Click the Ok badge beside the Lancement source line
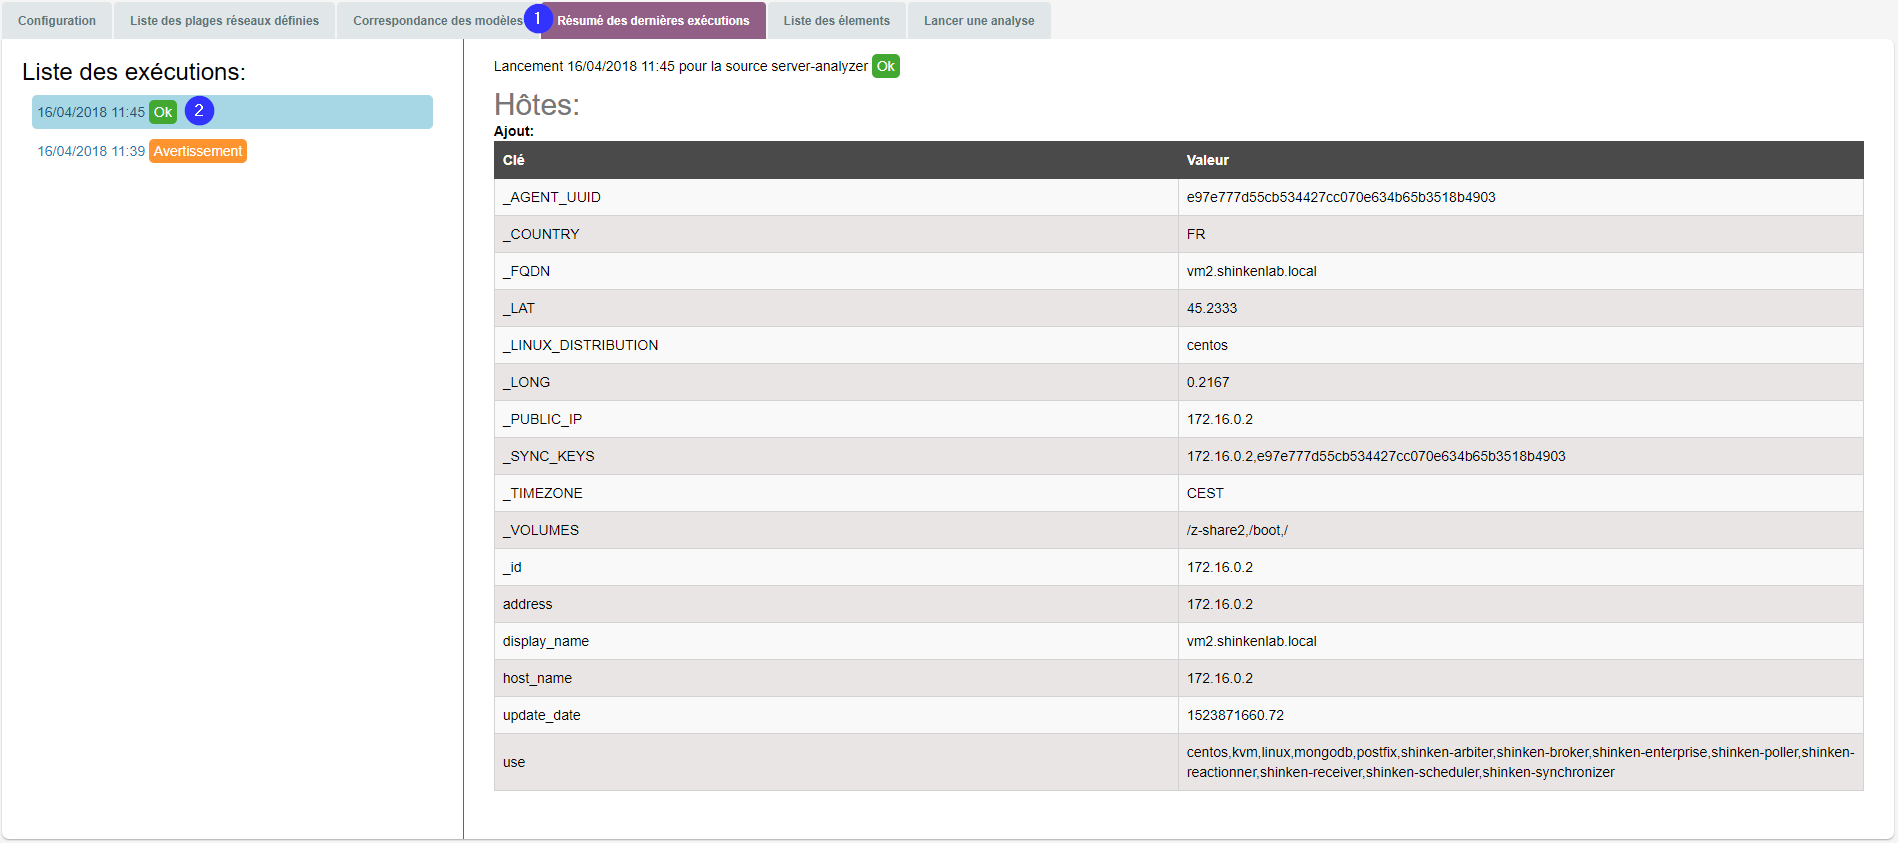The height and width of the screenshot is (843, 1898). point(886,66)
